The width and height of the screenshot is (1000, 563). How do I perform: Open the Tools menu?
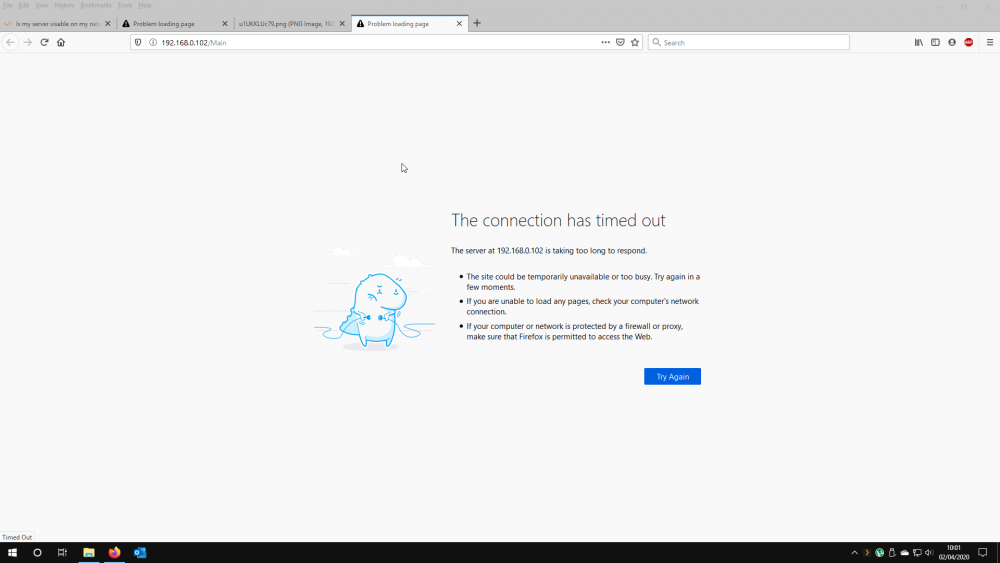click(x=125, y=5)
